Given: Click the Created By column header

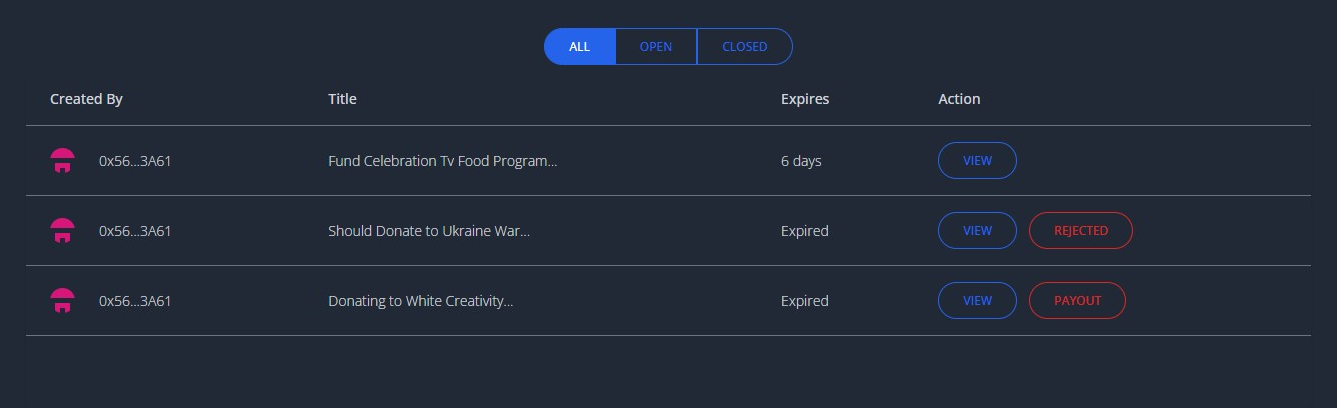Looking at the screenshot, I should 86,99.
